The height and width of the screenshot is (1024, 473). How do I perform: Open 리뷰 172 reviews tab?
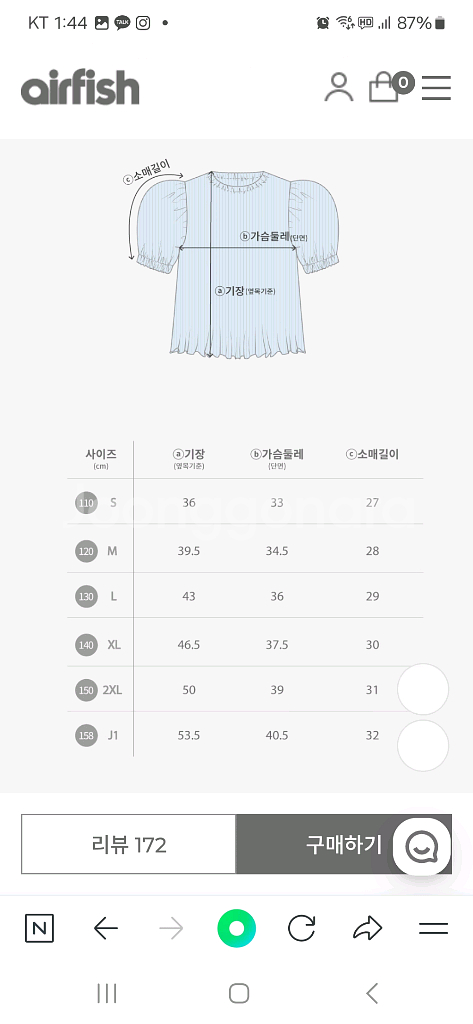pyautogui.click(x=129, y=844)
